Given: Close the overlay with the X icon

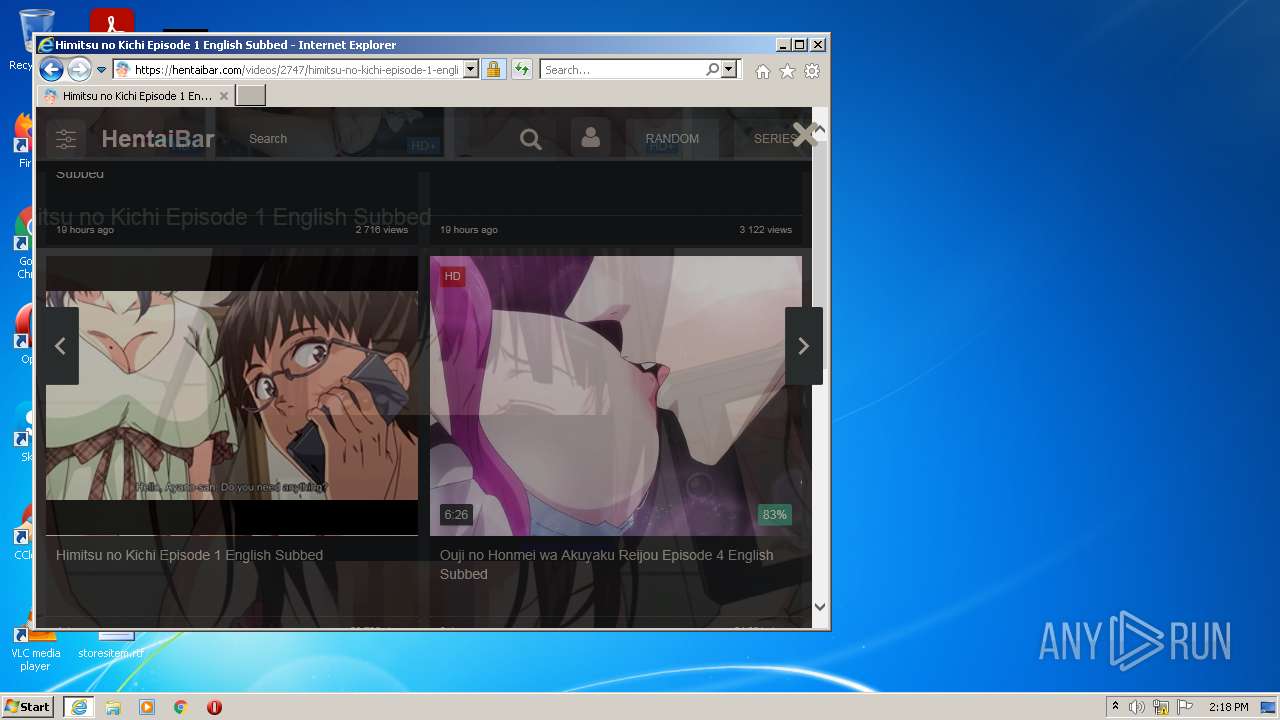Looking at the screenshot, I should tap(805, 134).
